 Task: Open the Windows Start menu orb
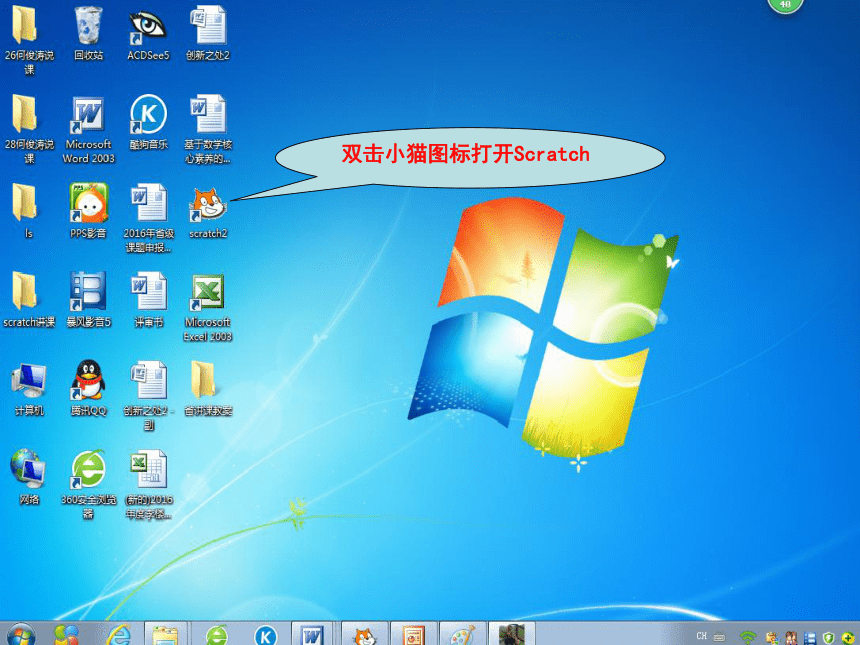pyautogui.click(x=22, y=635)
